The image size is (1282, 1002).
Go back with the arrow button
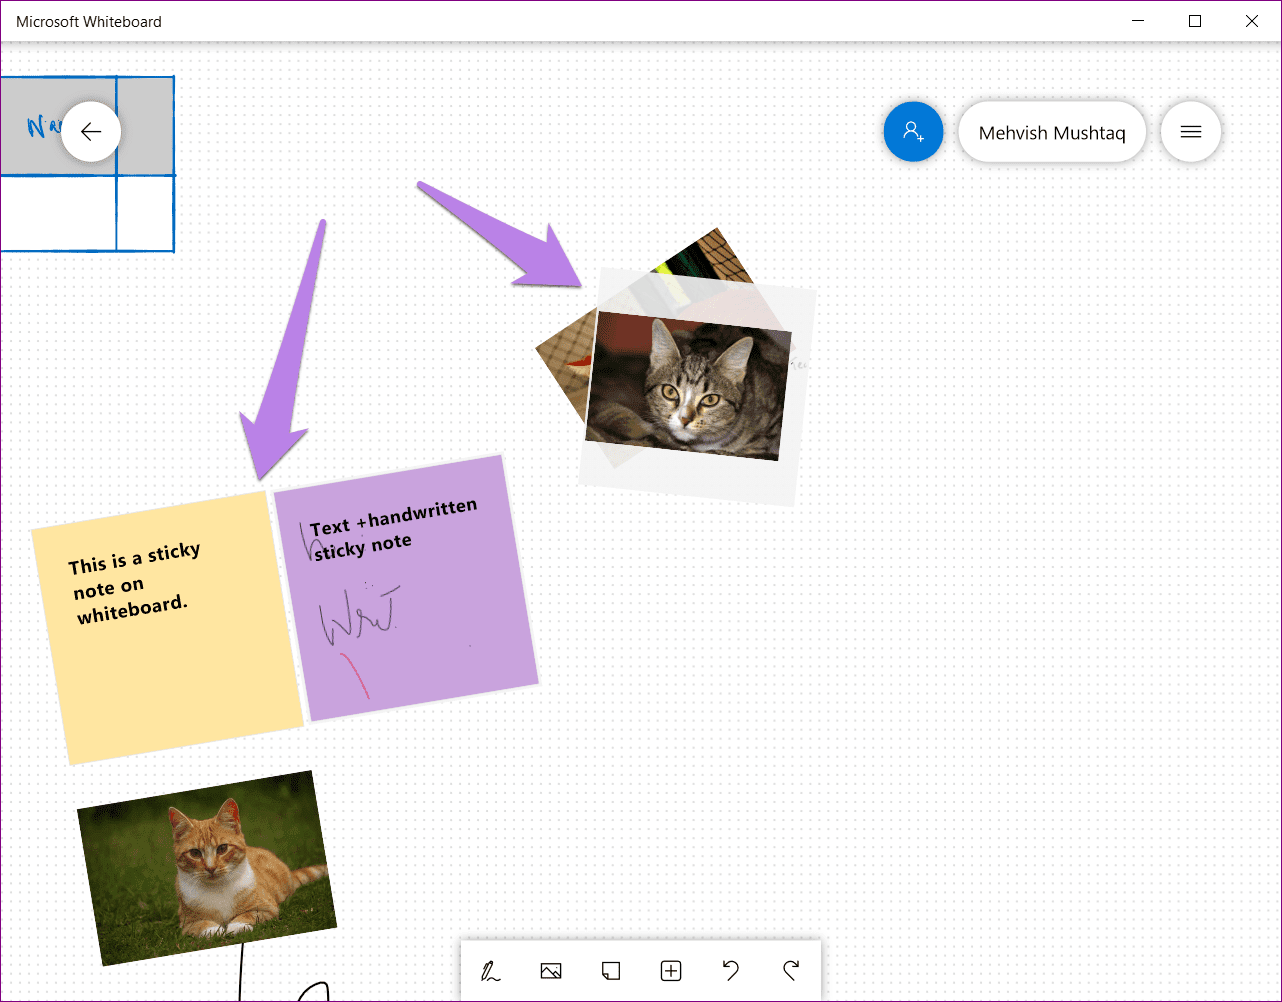pos(91,131)
